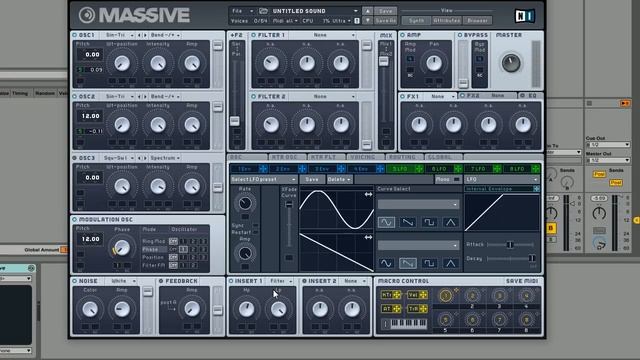Switch to KTR OSC tab
The image size is (640, 360).
[286, 157]
